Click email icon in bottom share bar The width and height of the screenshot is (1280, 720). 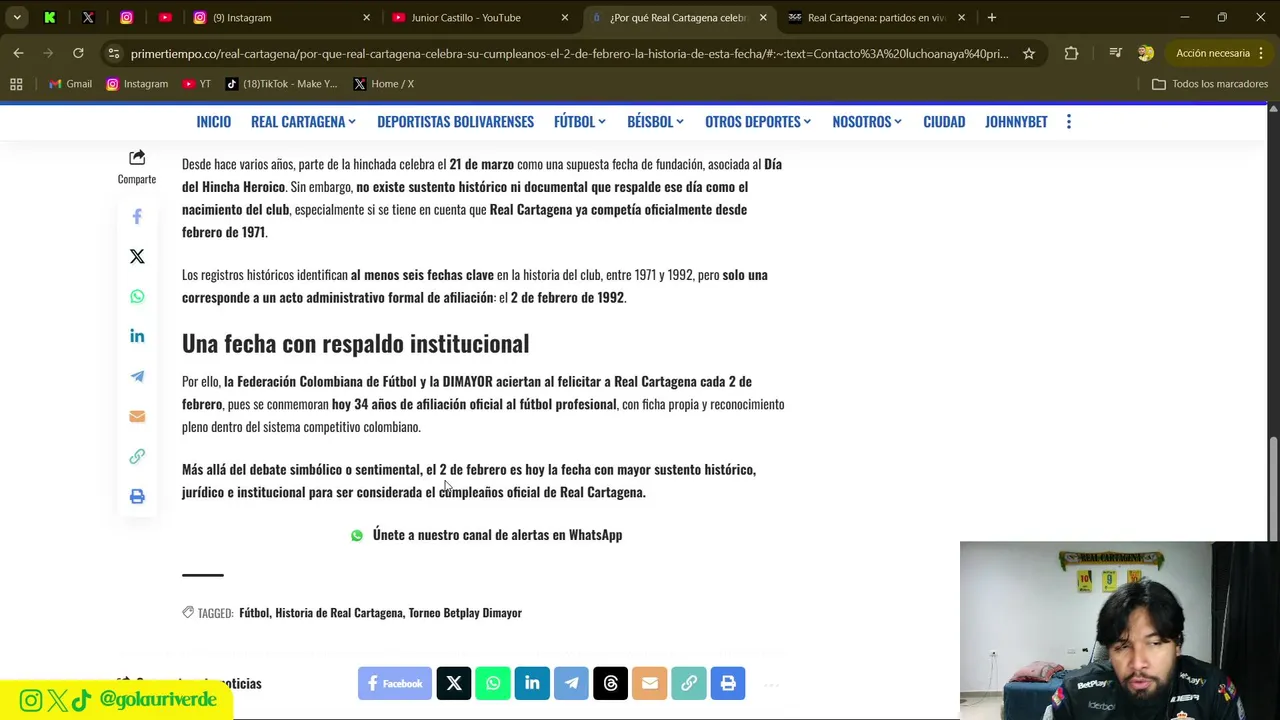pyautogui.click(x=649, y=683)
